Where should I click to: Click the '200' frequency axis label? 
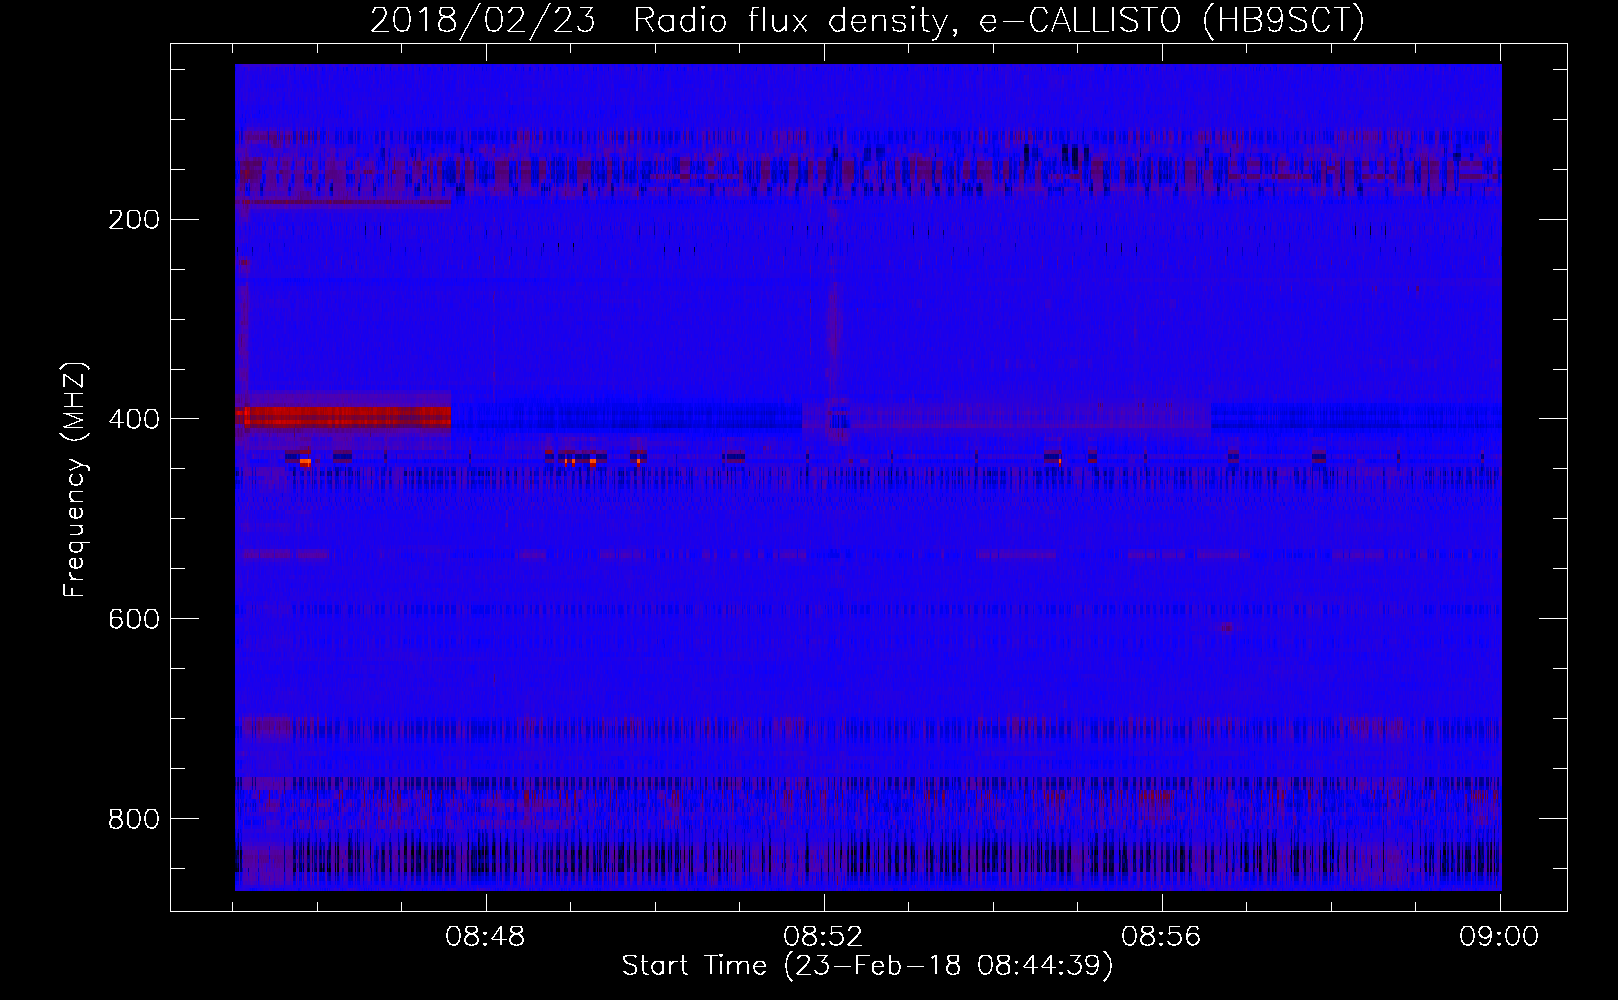(134, 220)
